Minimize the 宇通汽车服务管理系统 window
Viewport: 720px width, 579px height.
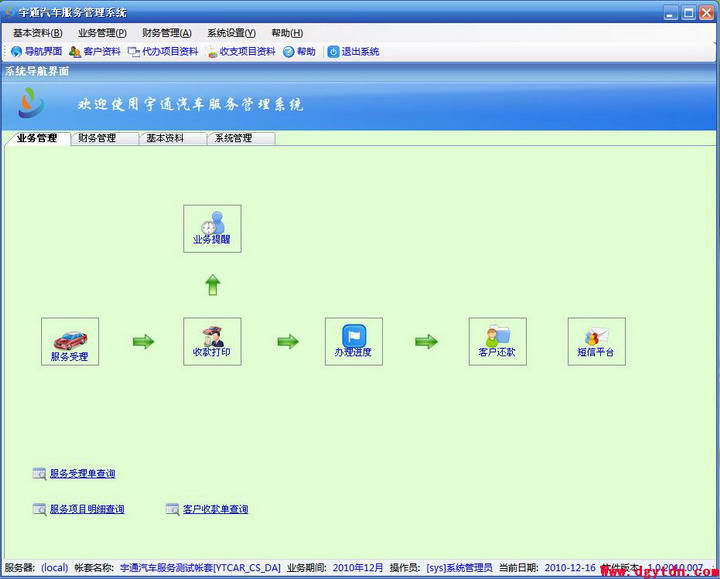point(671,13)
